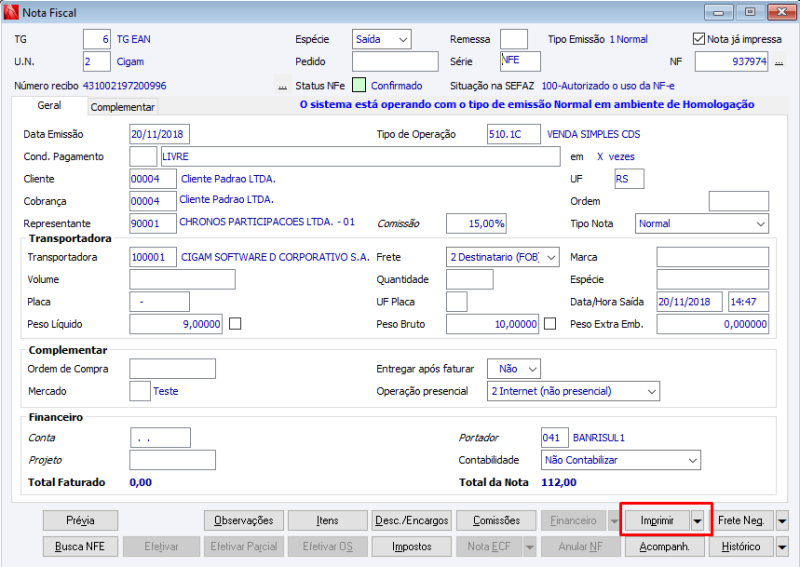
Task: Click the Conta input field
Action: [160, 437]
